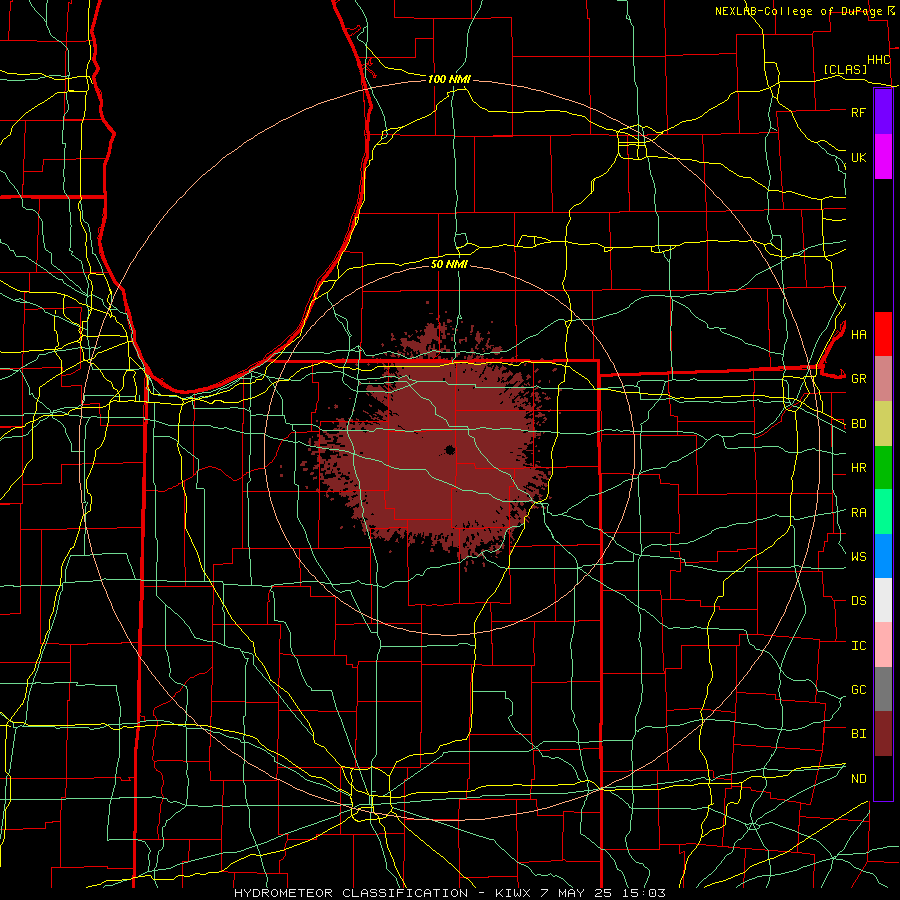Click the "BD" legend label

858,424
